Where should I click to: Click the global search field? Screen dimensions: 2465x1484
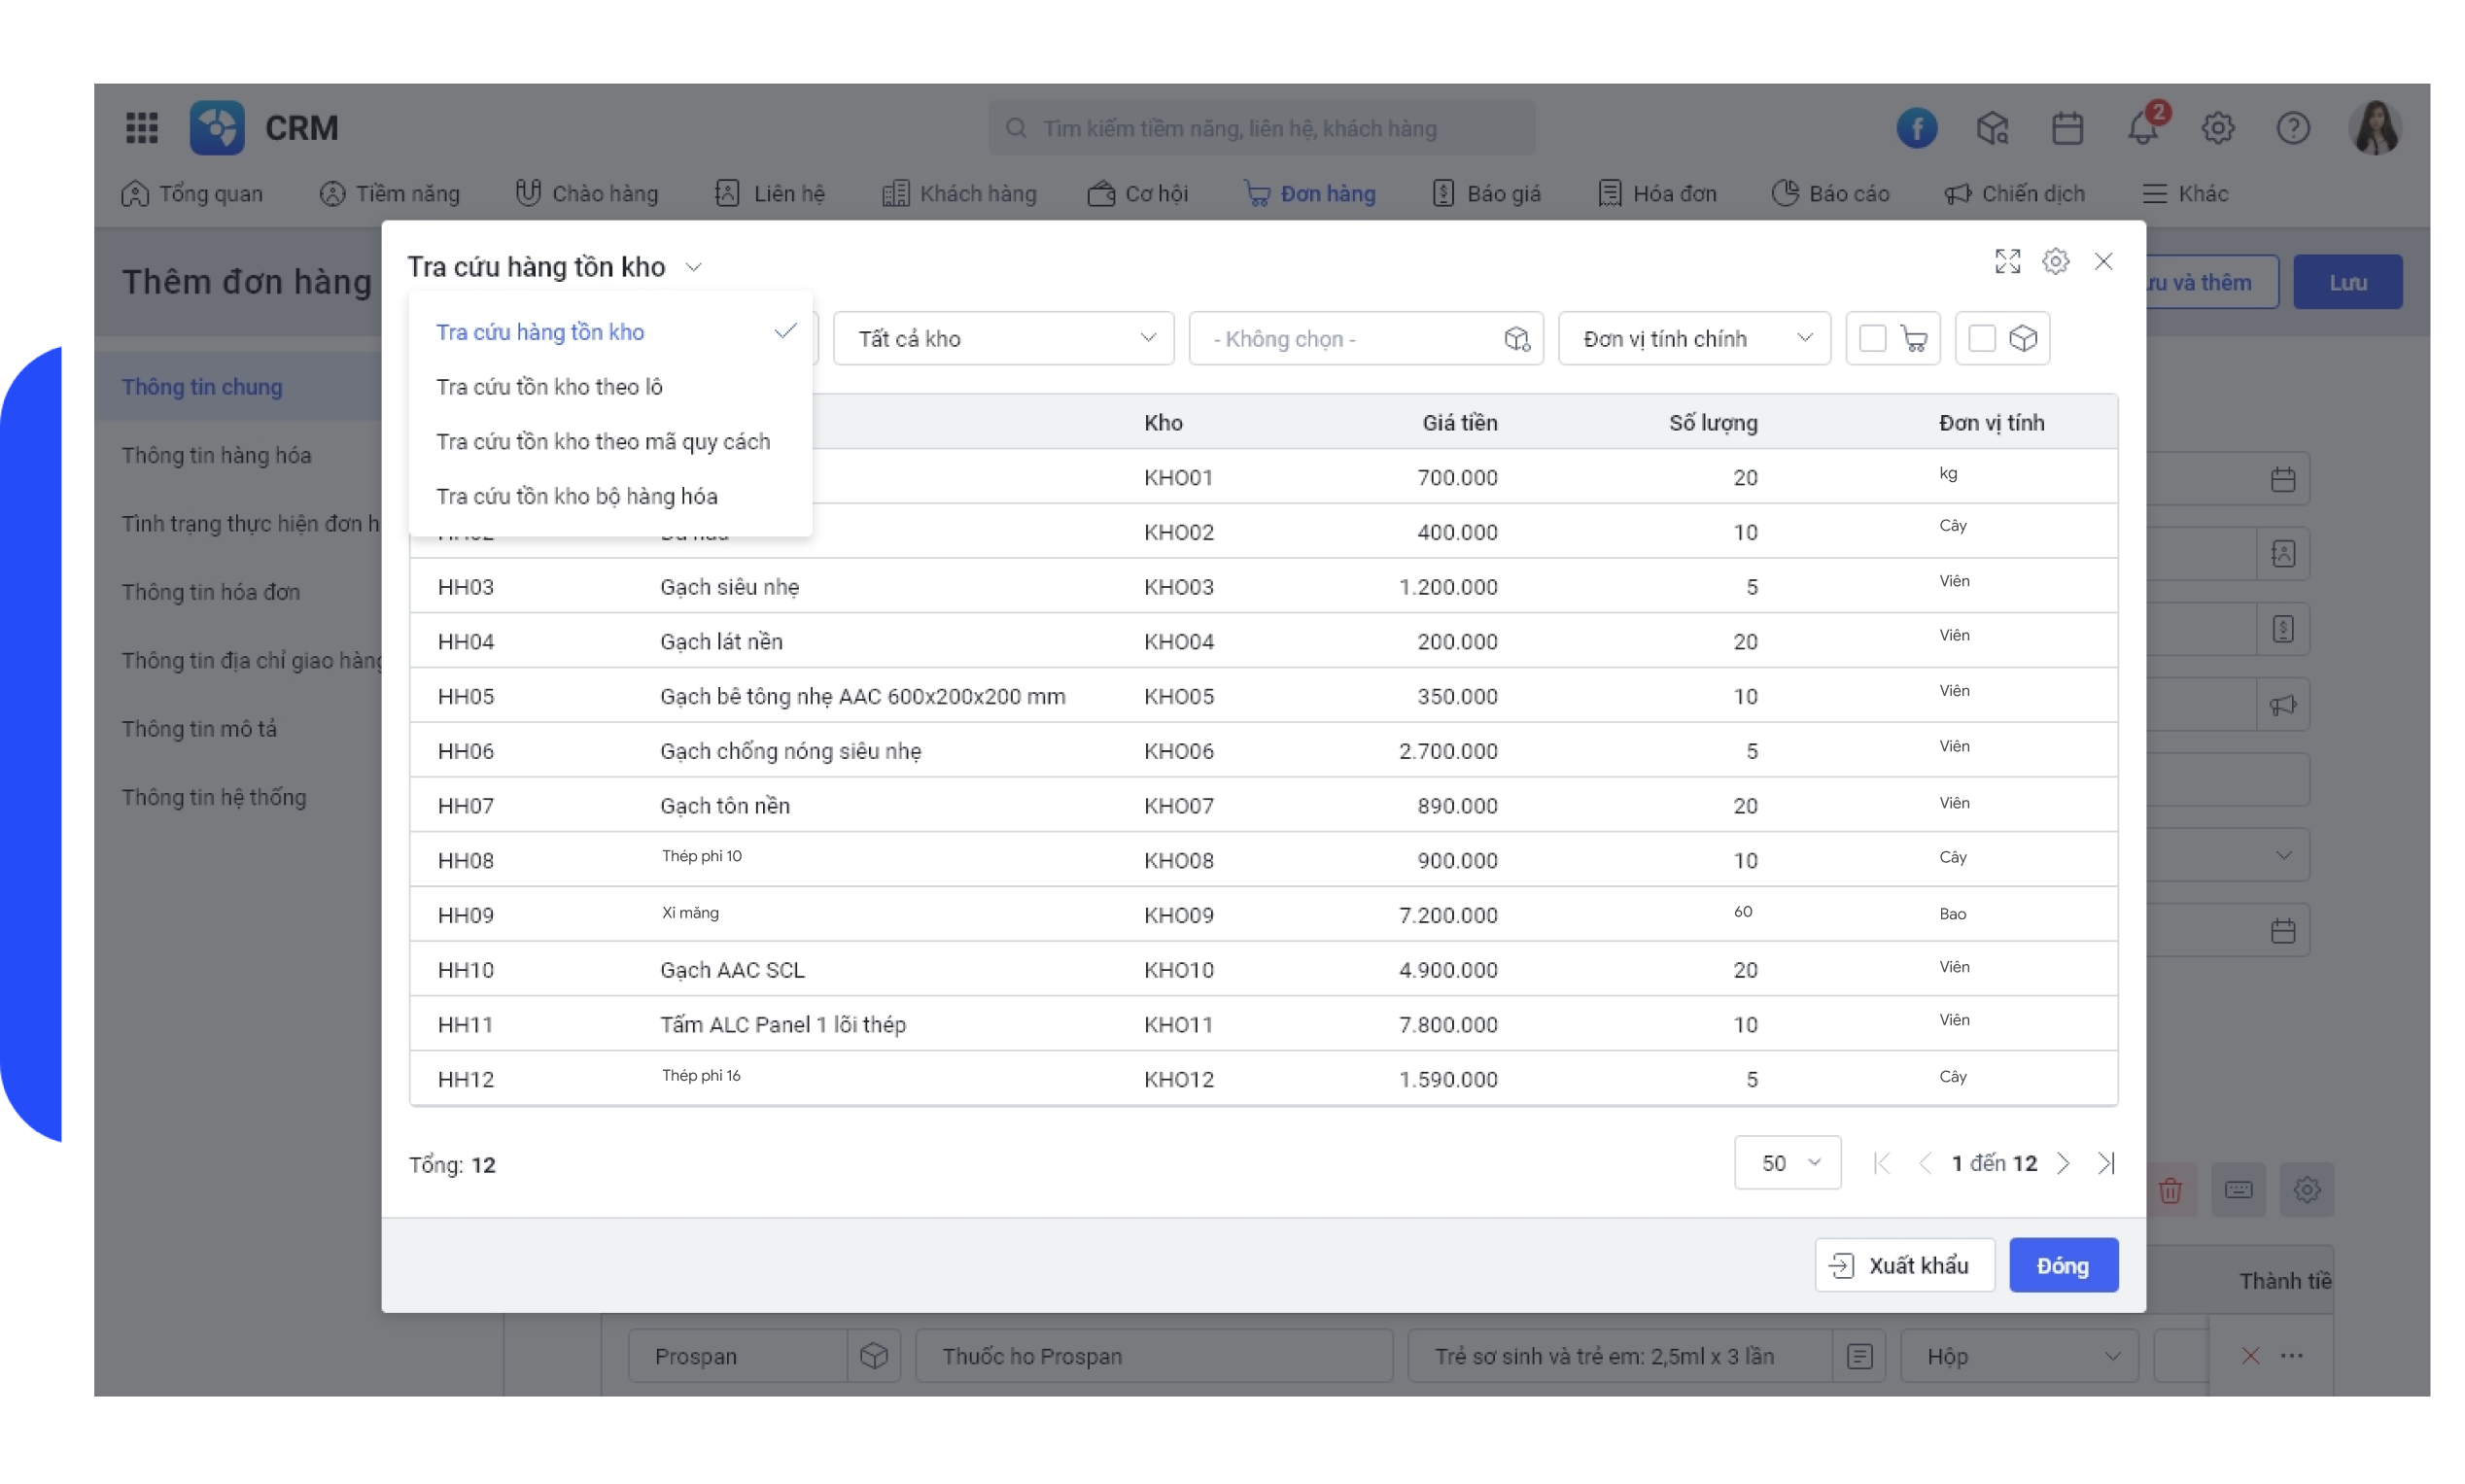(x=1261, y=127)
